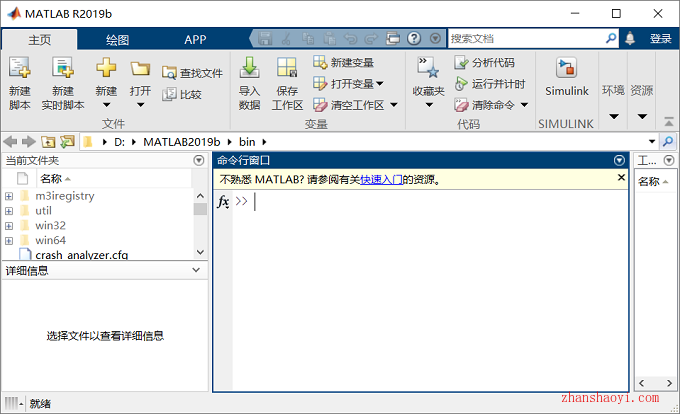Click the back arrow in address bar

[x=10, y=142]
